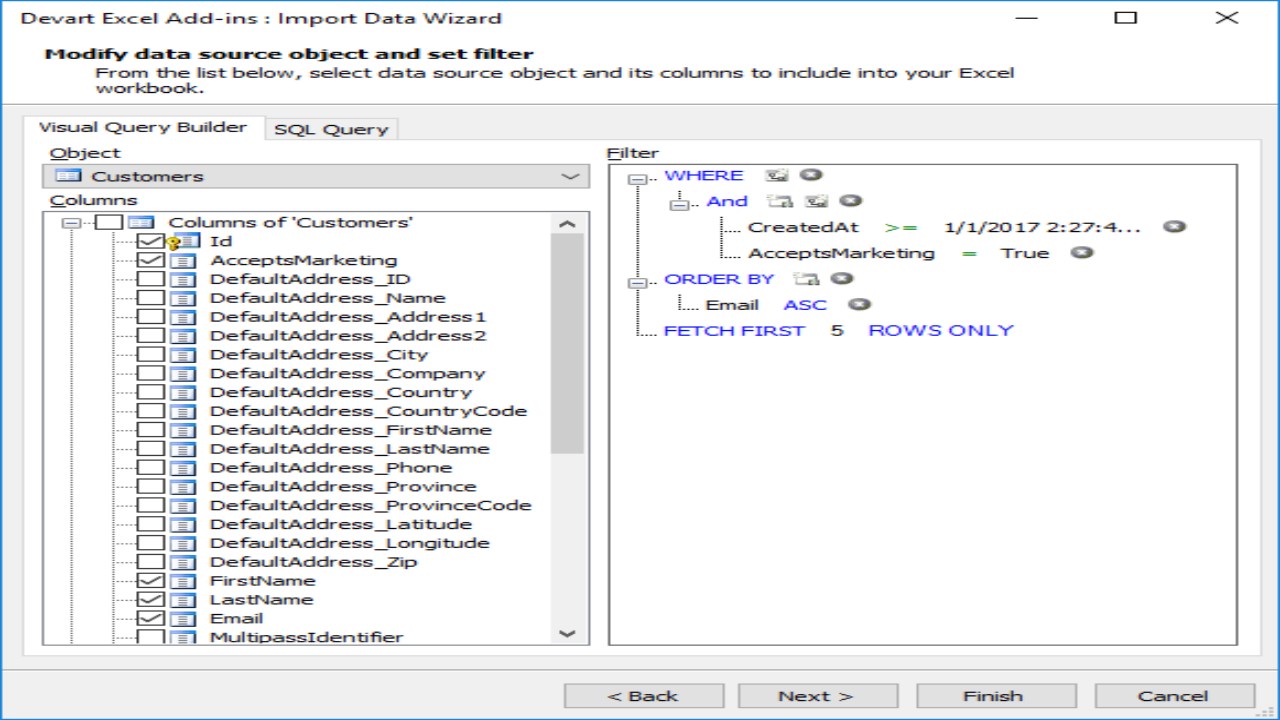Click the primary key icon beside Id
This screenshot has width=1280, height=720.
coord(174,242)
